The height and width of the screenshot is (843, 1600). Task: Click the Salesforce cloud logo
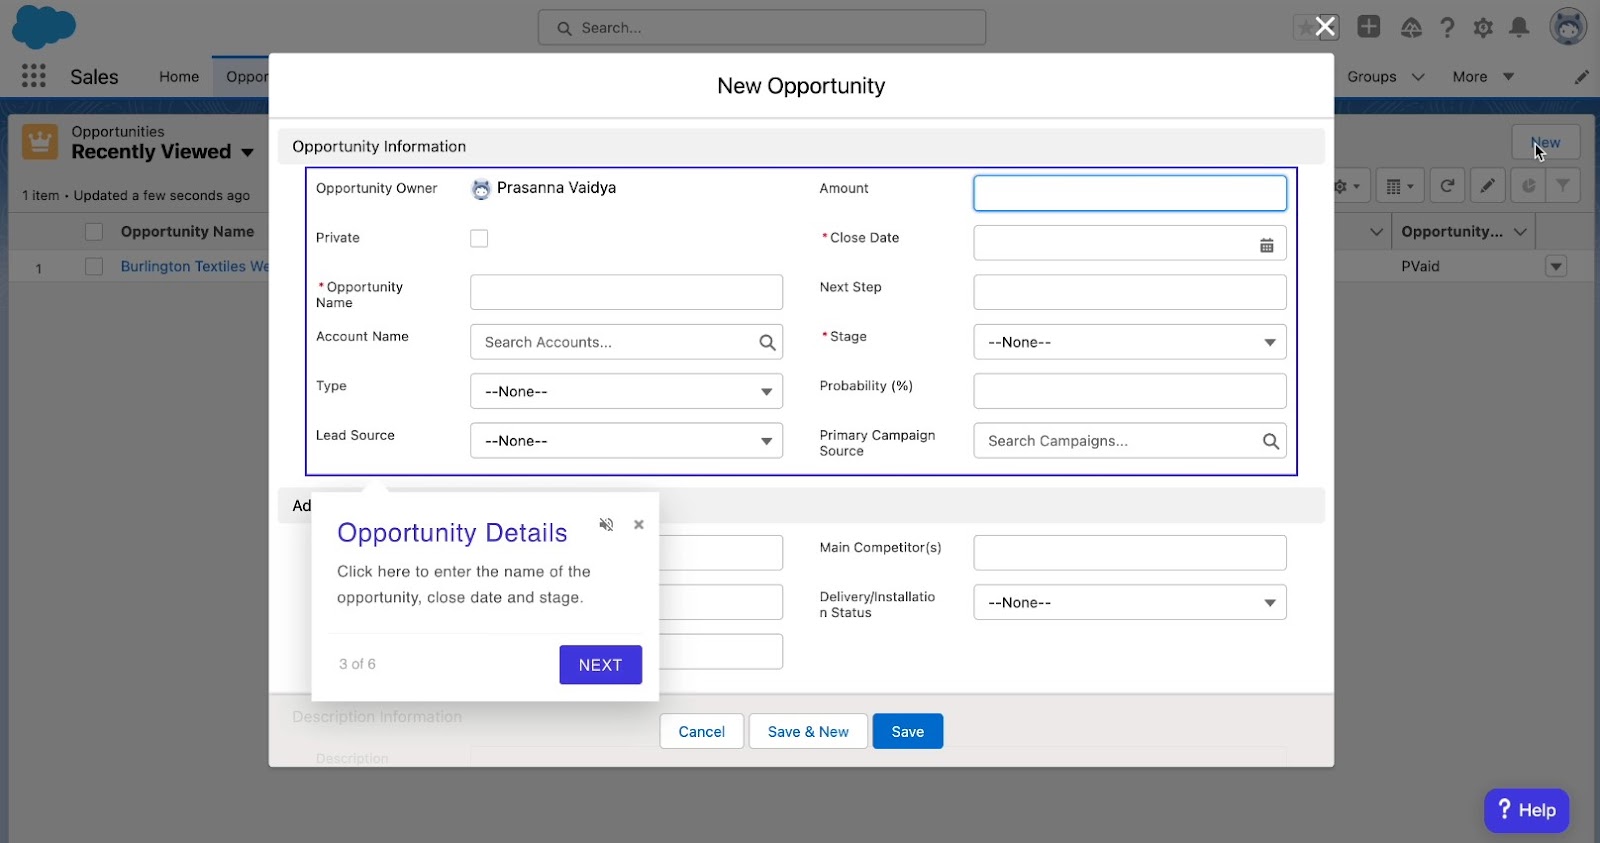click(x=44, y=27)
